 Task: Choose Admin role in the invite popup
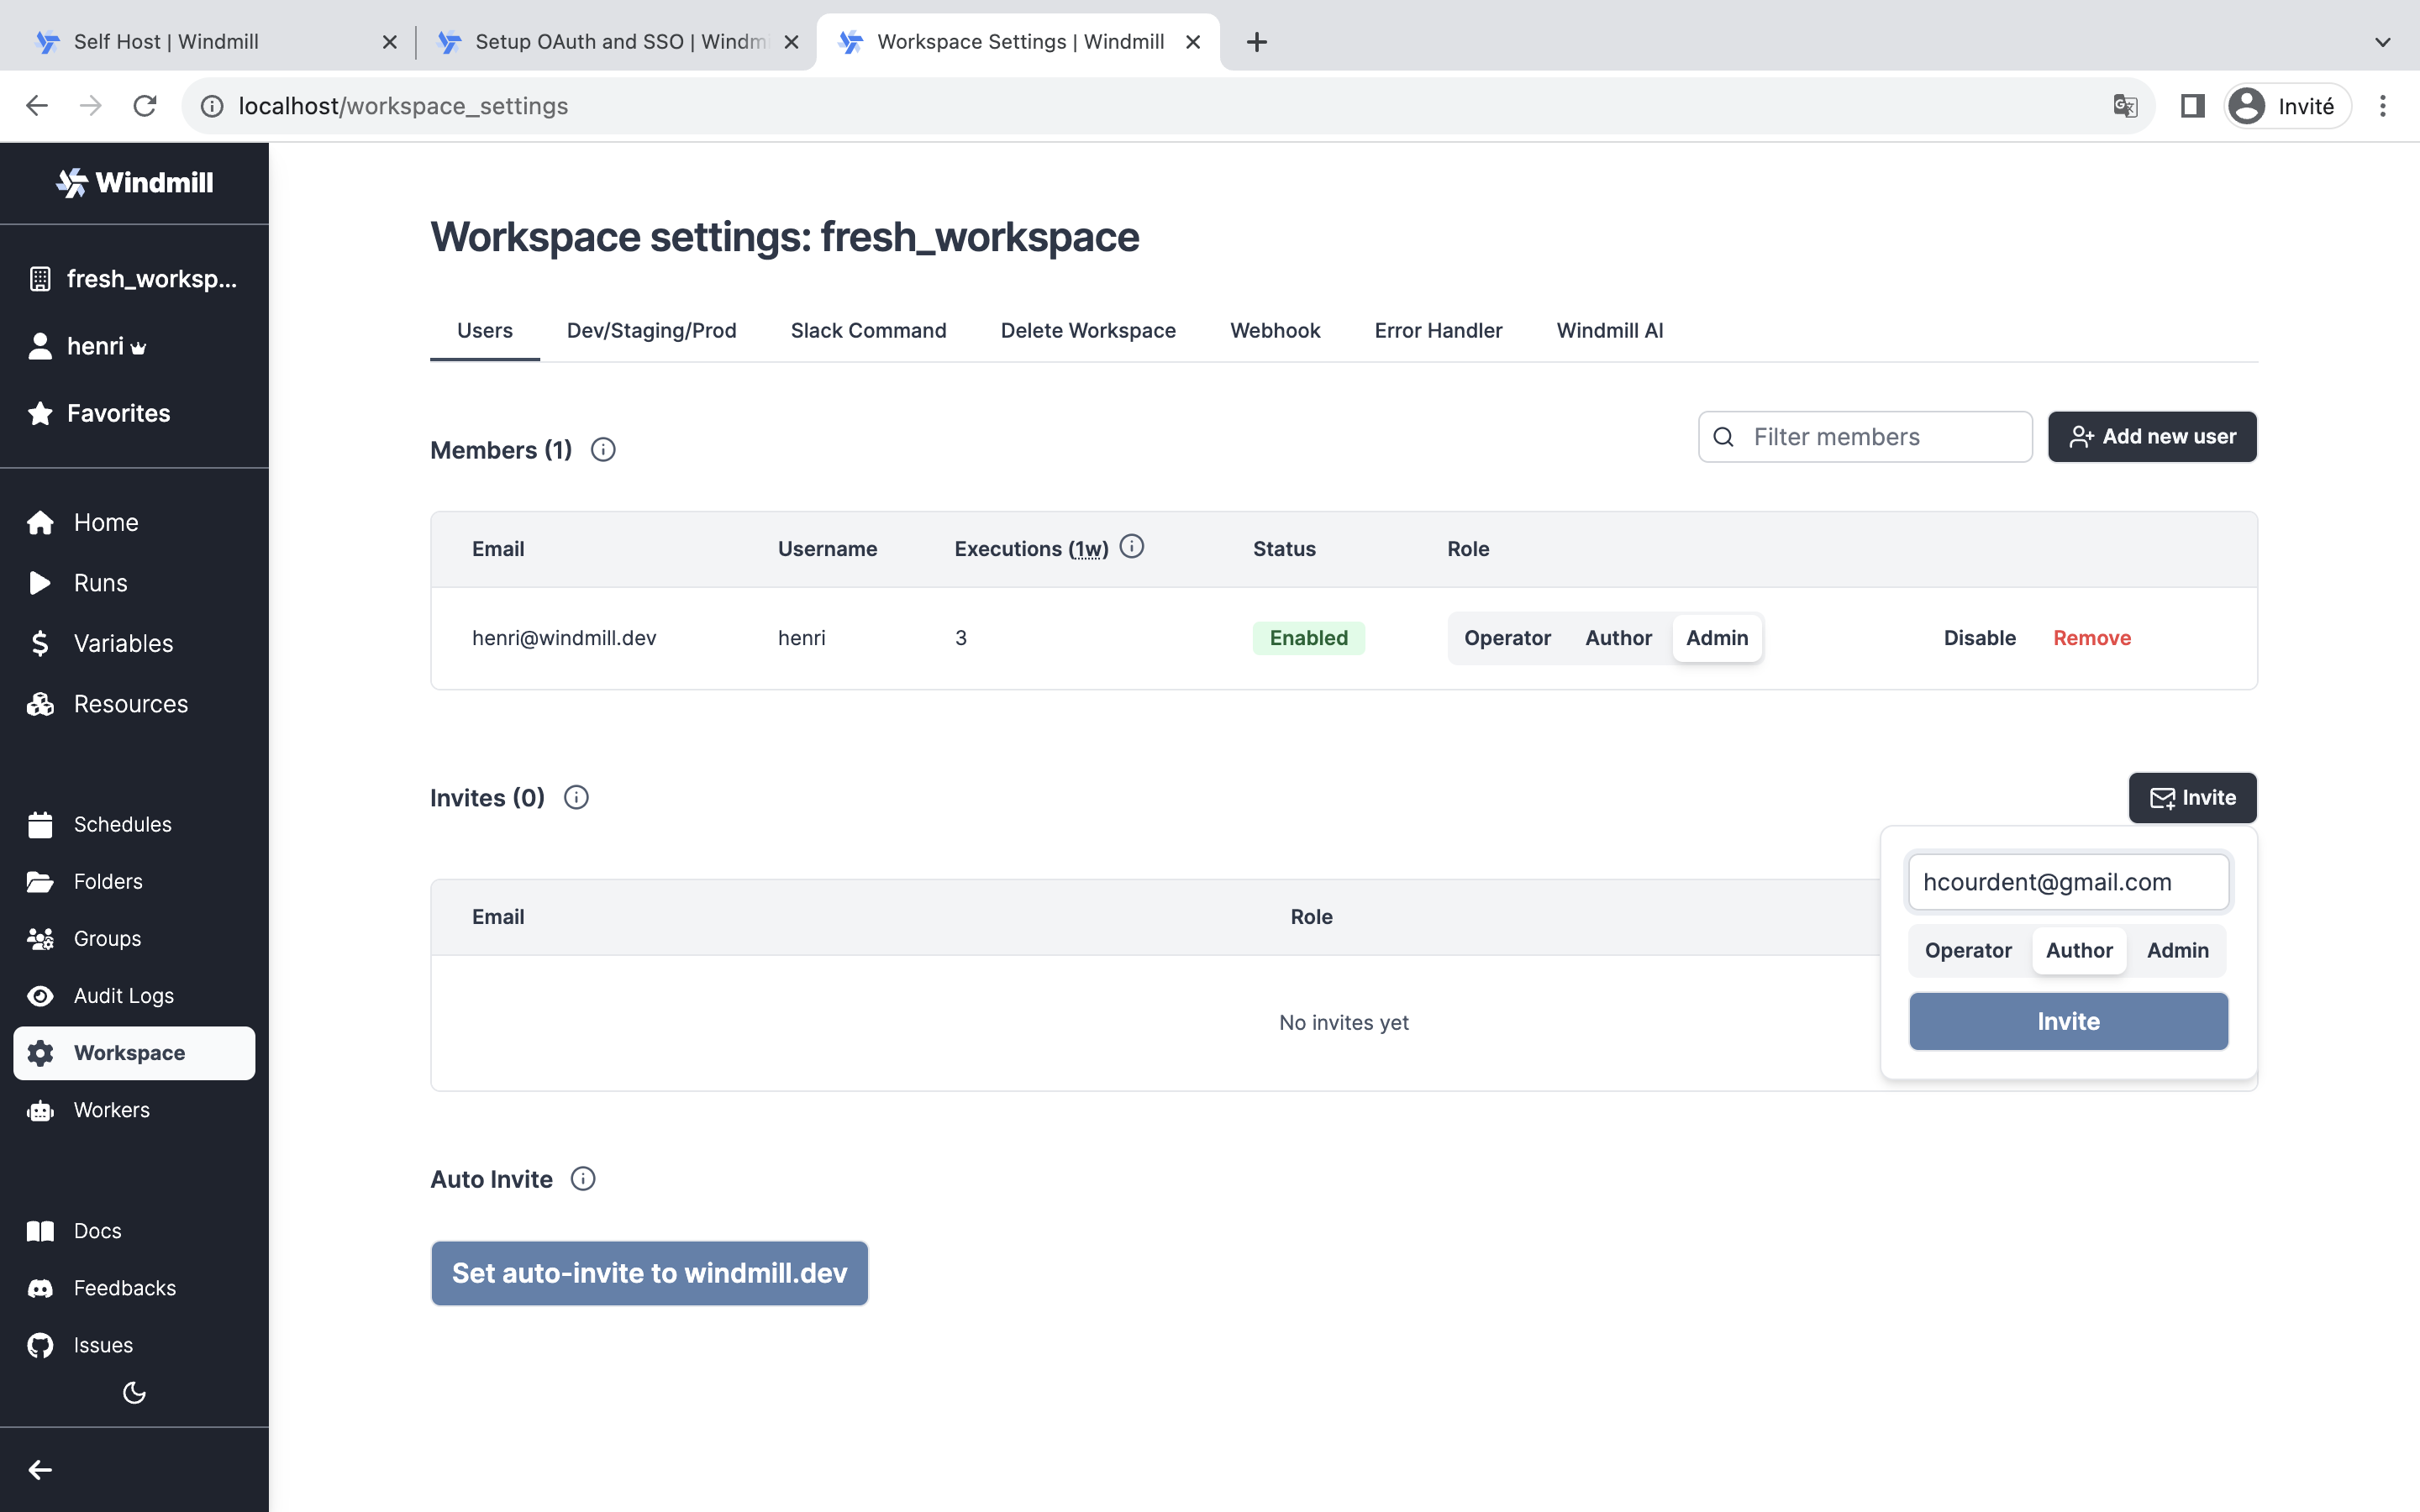pyautogui.click(x=2179, y=950)
